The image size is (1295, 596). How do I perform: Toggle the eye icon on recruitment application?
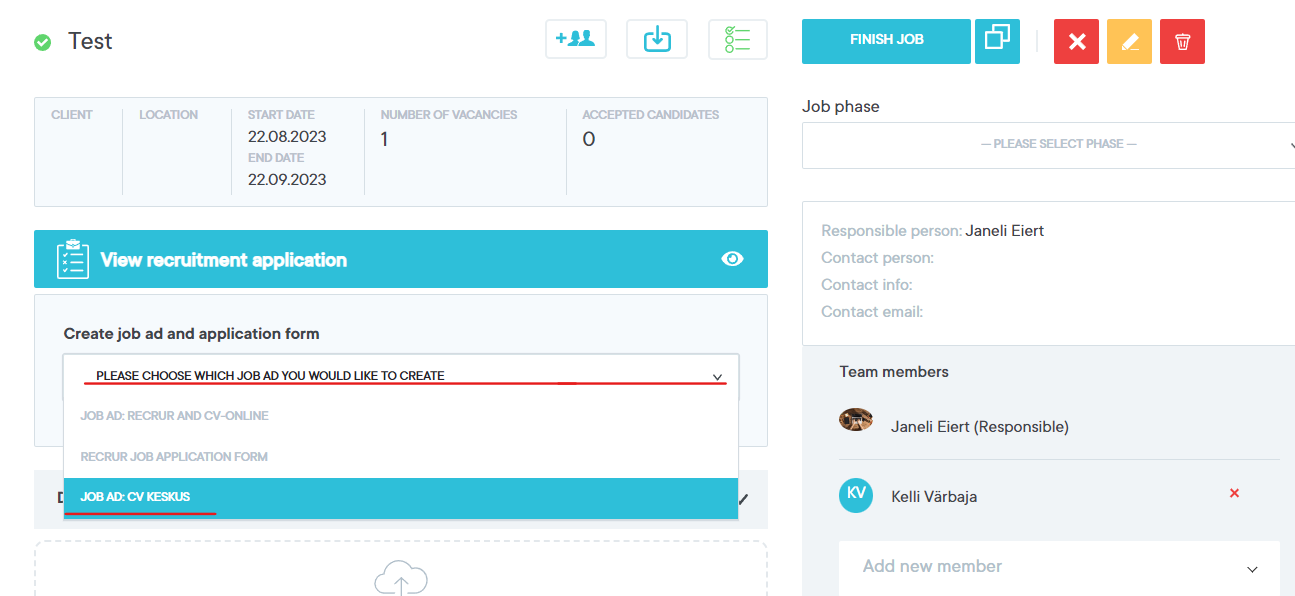click(732, 260)
